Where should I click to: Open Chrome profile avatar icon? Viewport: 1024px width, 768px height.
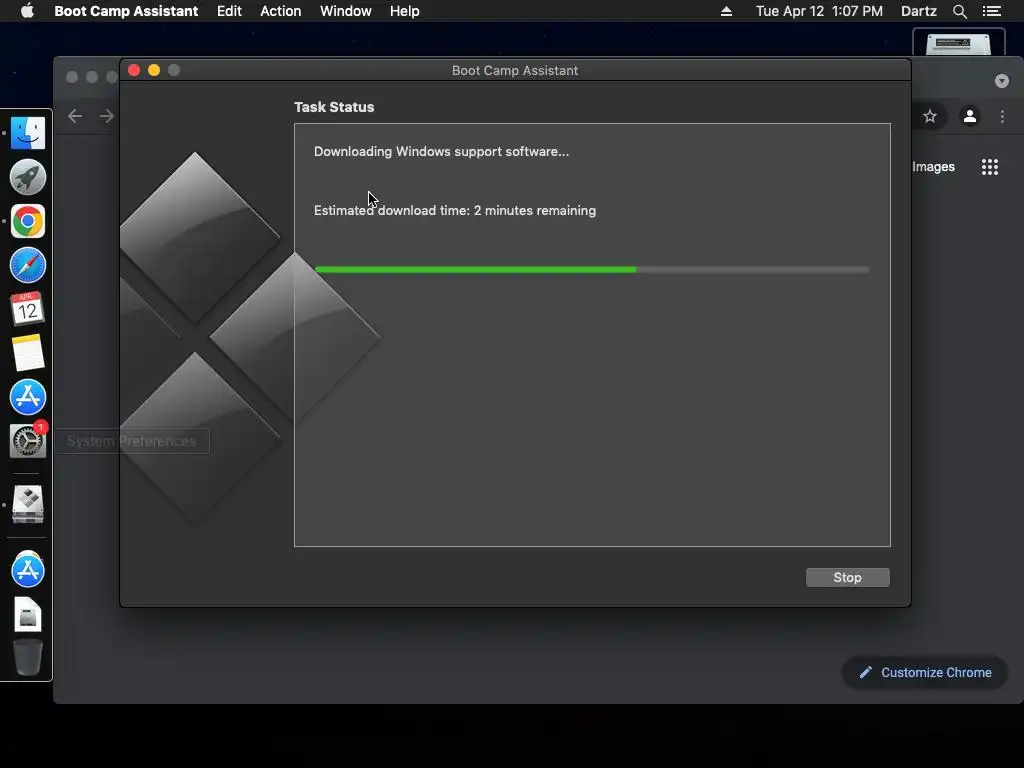pos(970,116)
